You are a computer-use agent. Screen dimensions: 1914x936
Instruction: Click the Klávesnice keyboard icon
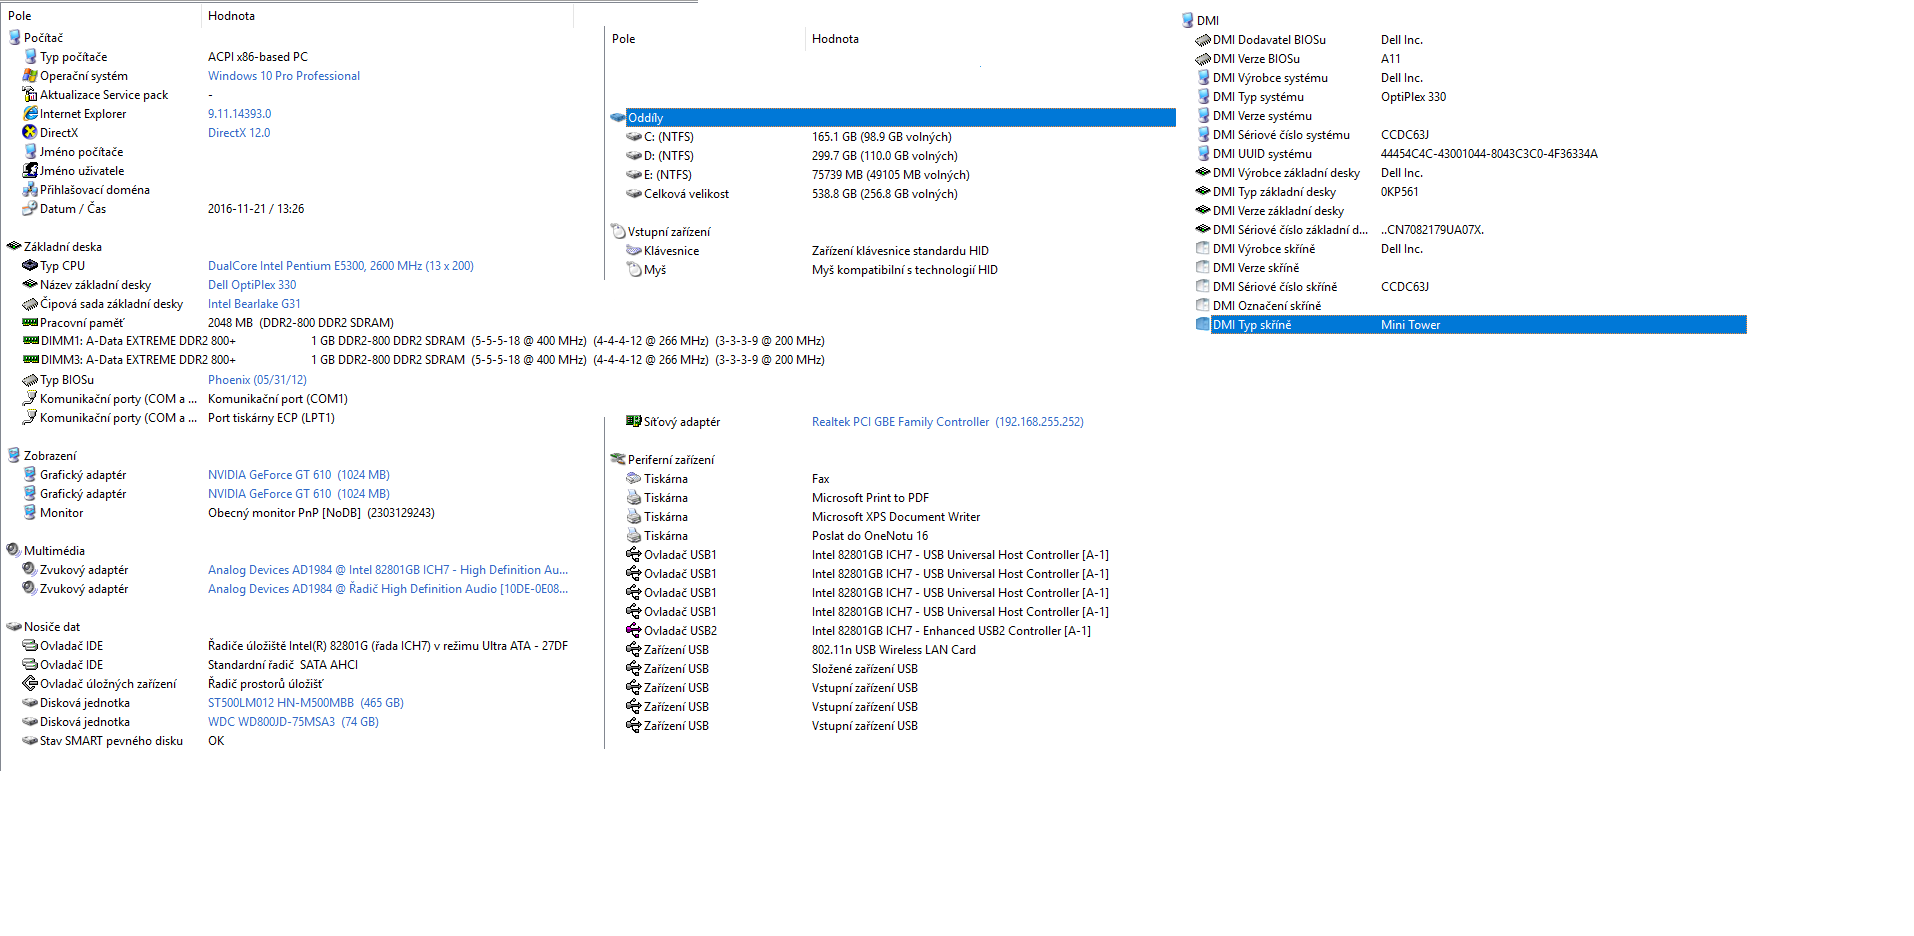coord(634,251)
